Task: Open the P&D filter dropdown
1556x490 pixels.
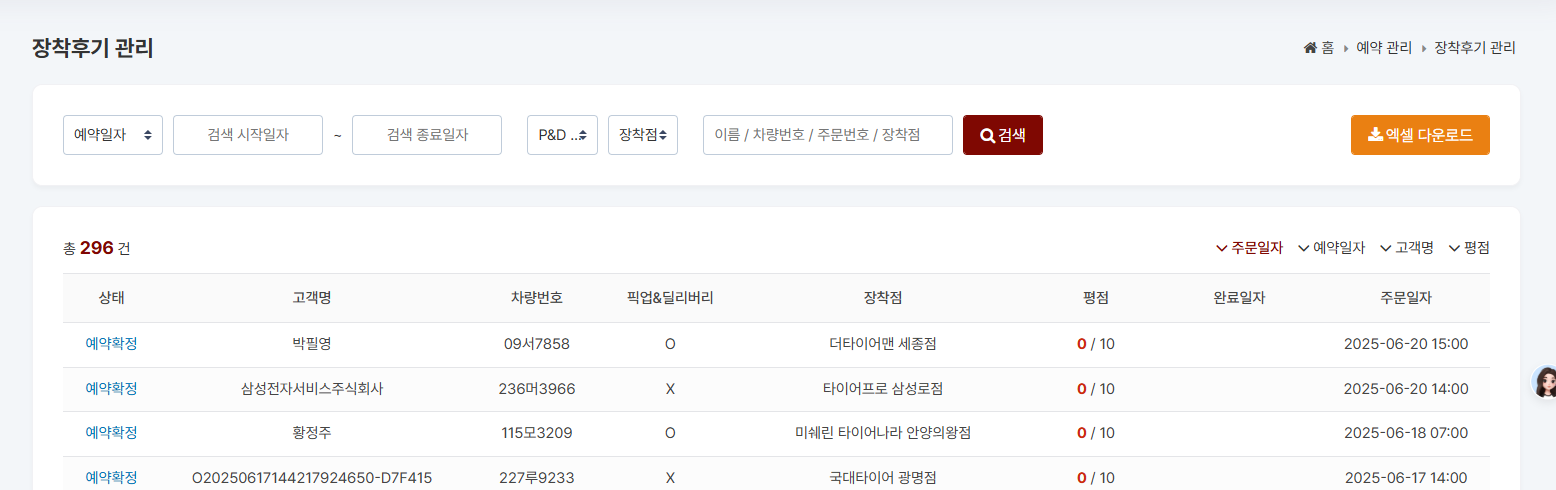Action: tap(562, 135)
